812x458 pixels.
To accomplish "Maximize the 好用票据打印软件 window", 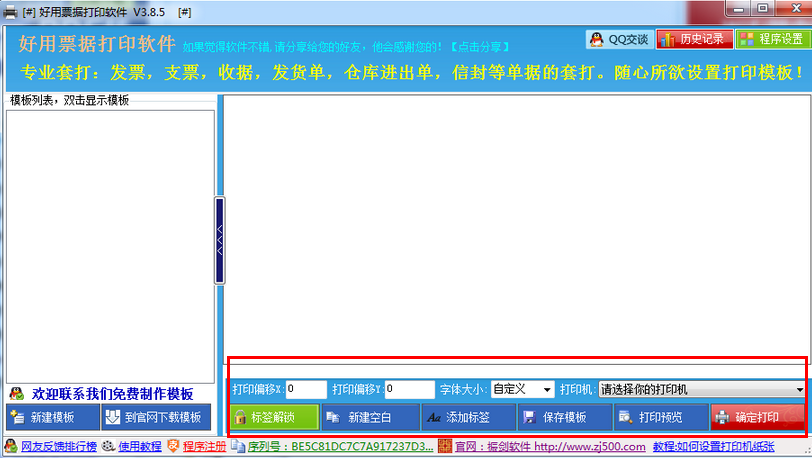I will click(762, 9).
